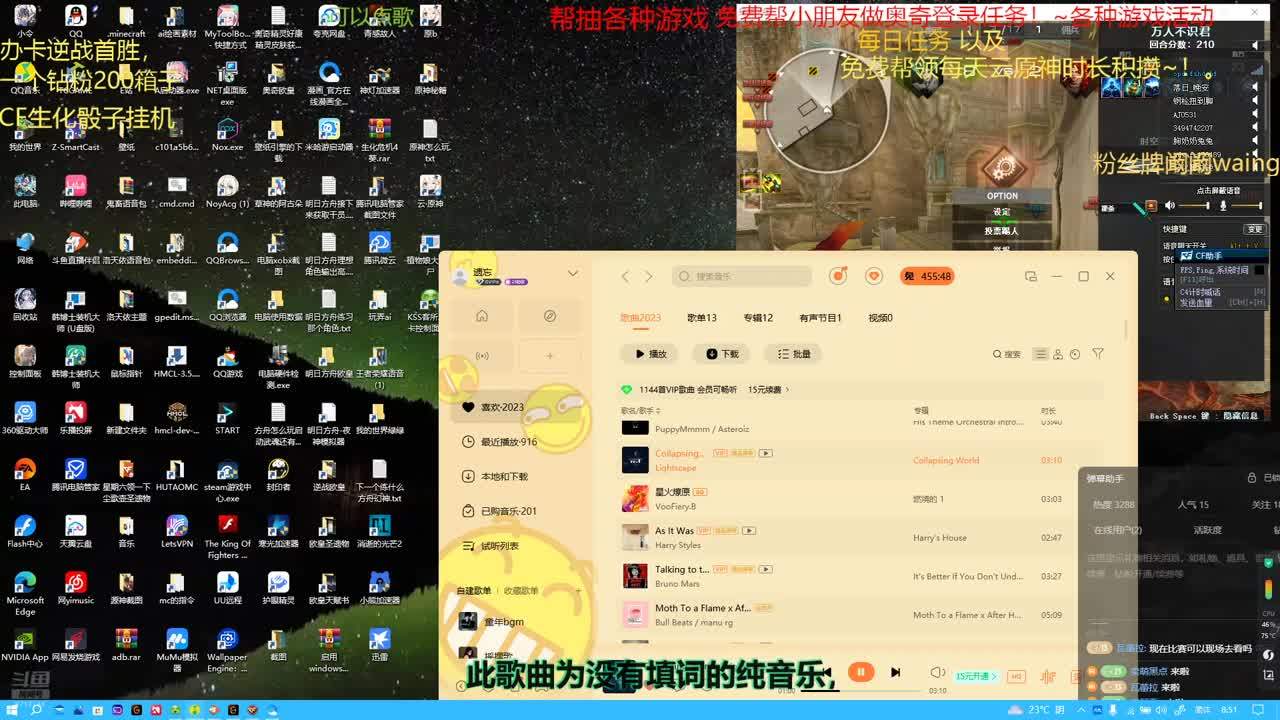The image size is (1280, 720).
Task: Select the list view icon above song list
Action: 1041,354
